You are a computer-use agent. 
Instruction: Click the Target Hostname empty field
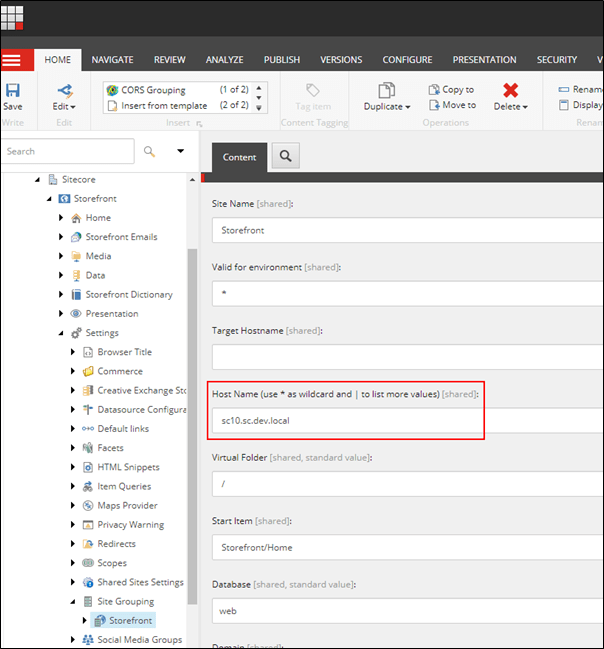[x=407, y=357]
